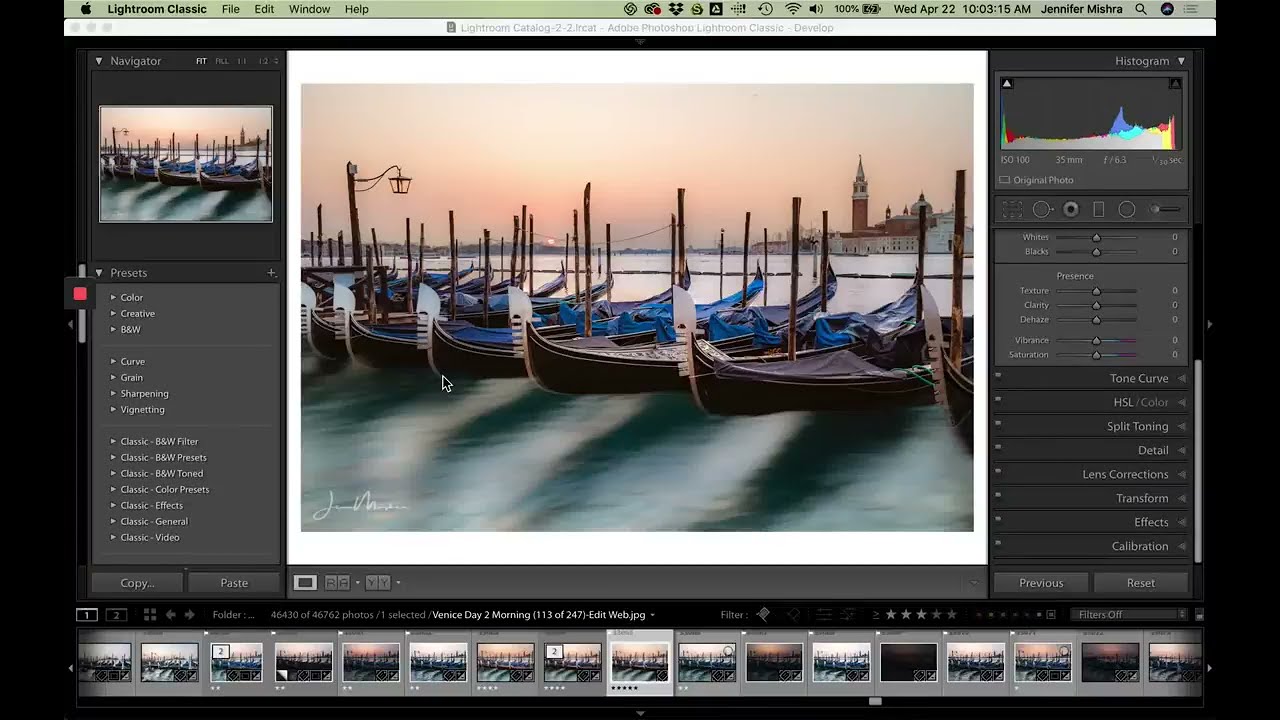The image size is (1280, 720).
Task: Adjust the Clarity slider
Action: (1096, 305)
